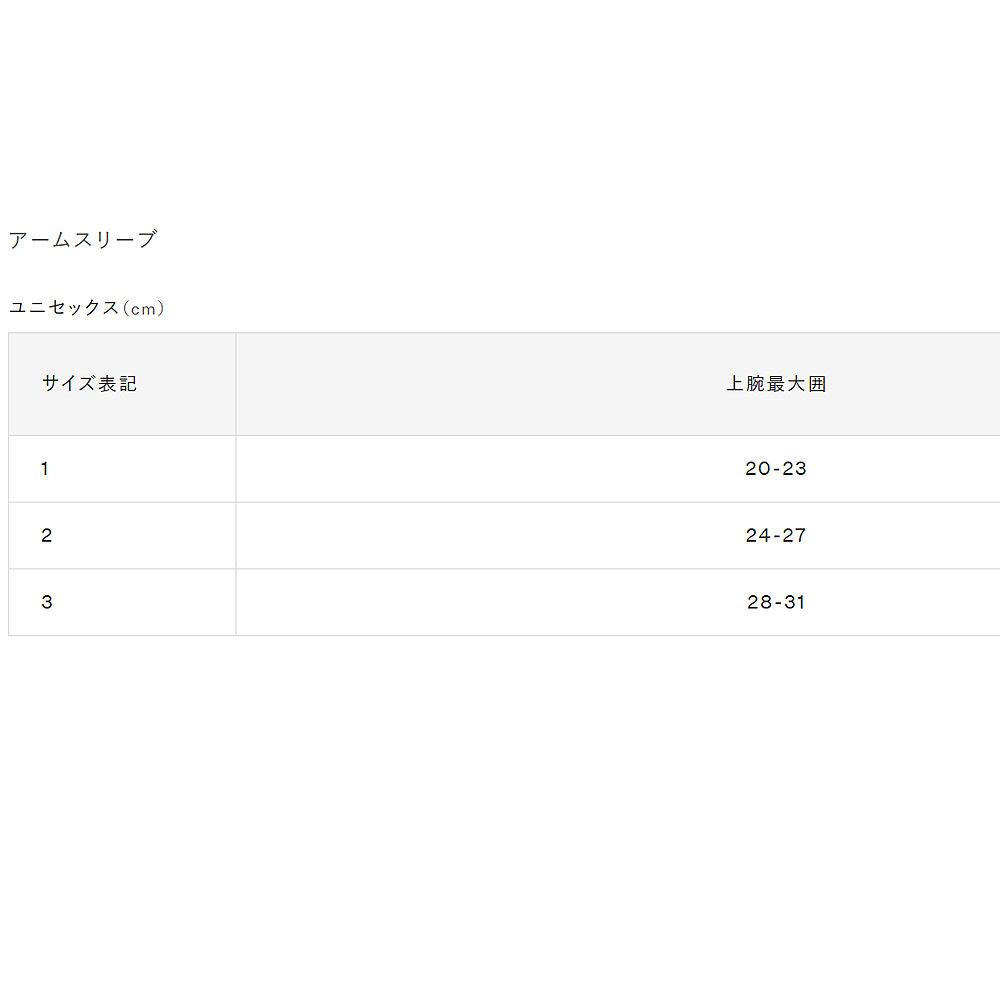Click the border line below the 24-27 row
The image size is (1000, 1000).
coord(500,569)
